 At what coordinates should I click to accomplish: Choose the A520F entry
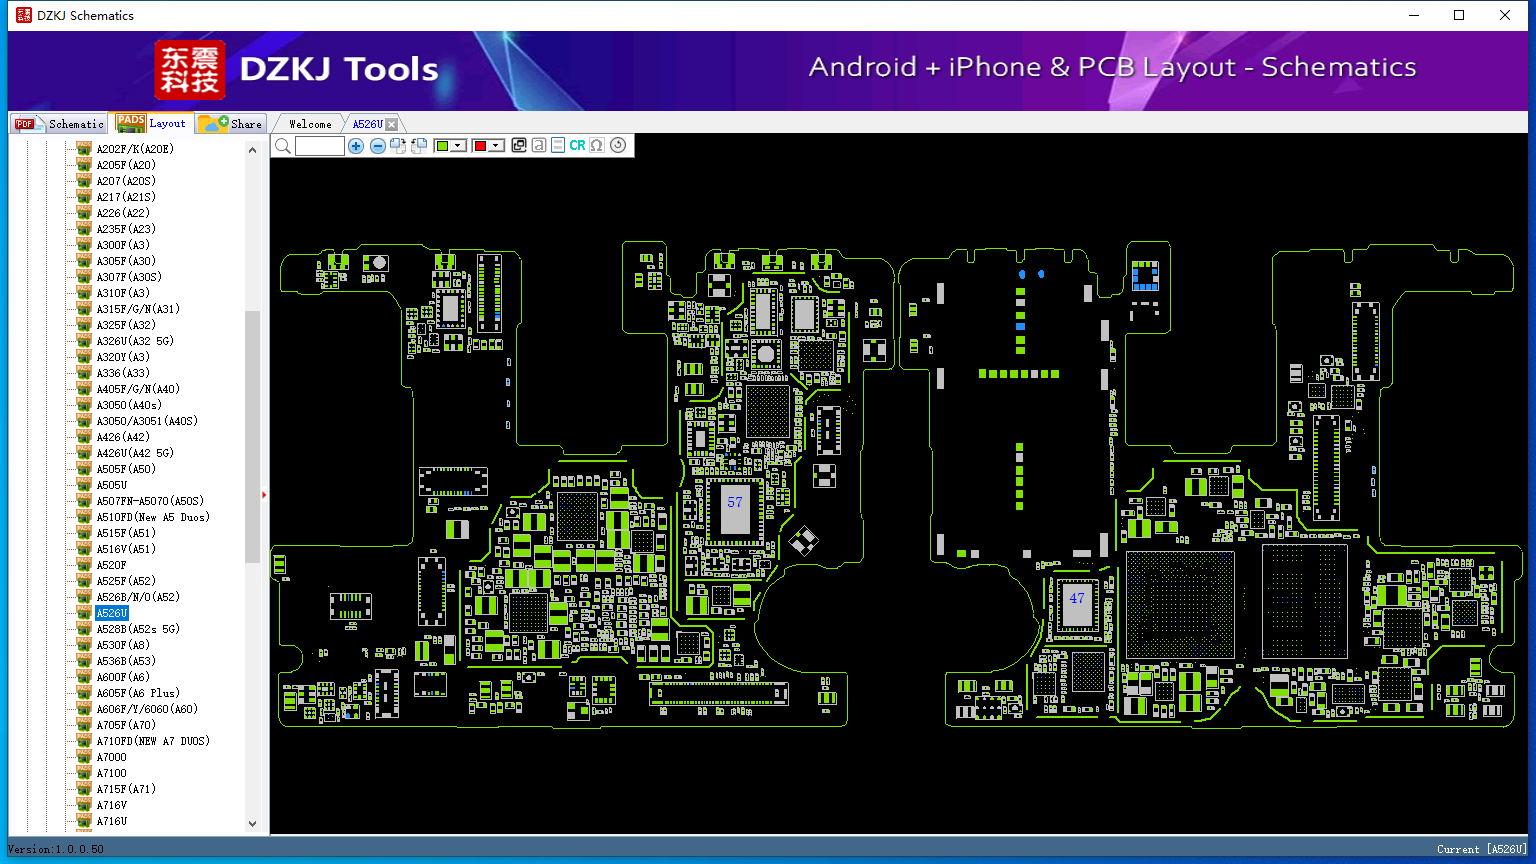[x=112, y=565]
